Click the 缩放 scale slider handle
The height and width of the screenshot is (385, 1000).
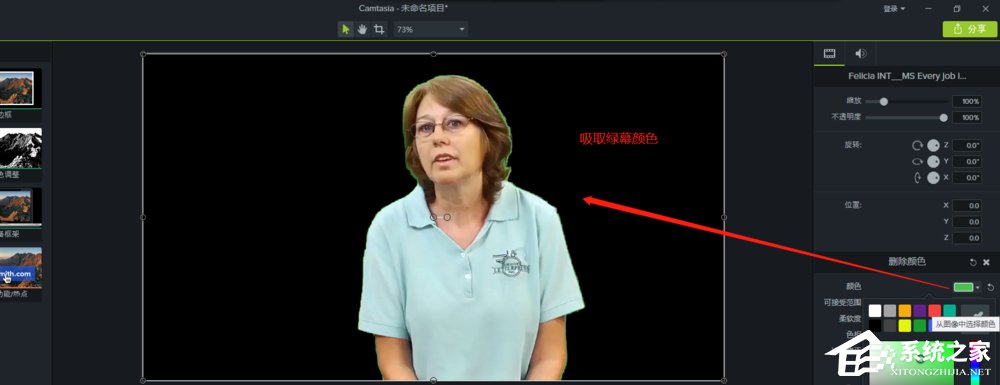883,101
